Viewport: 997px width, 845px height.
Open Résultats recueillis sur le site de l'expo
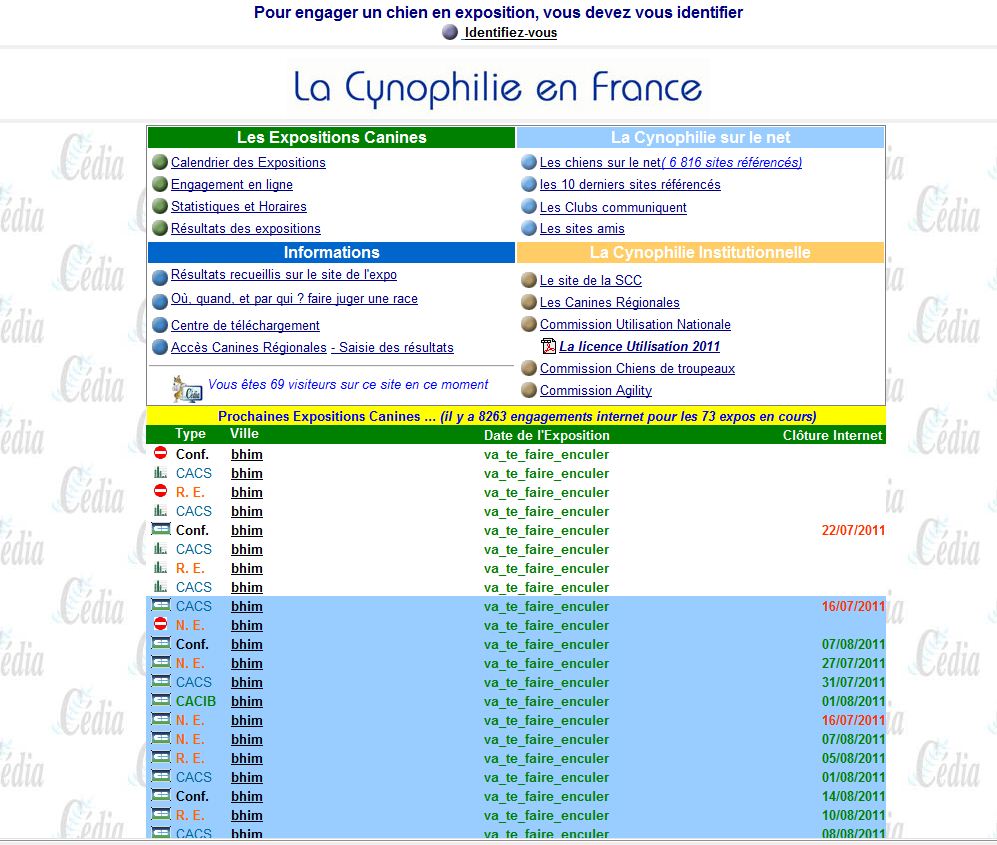tap(284, 274)
